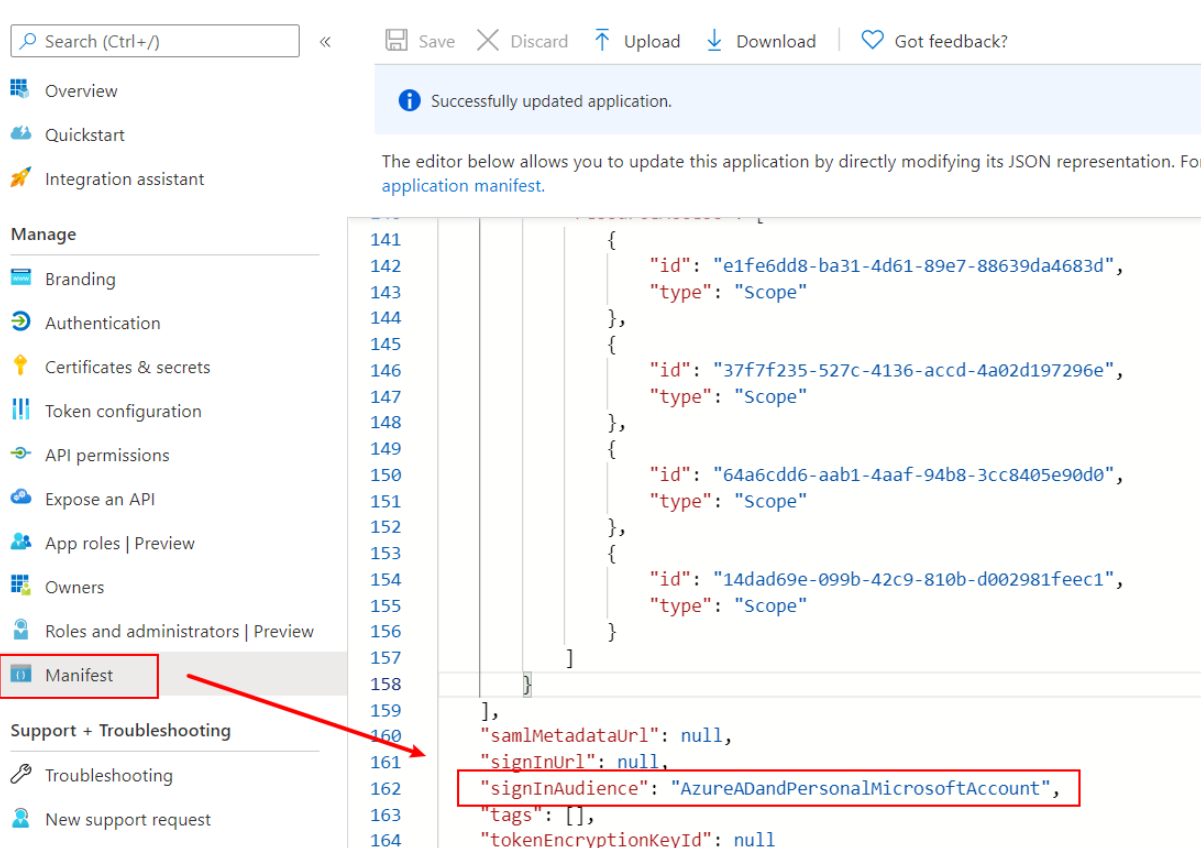Click the Branding icon

[21, 278]
